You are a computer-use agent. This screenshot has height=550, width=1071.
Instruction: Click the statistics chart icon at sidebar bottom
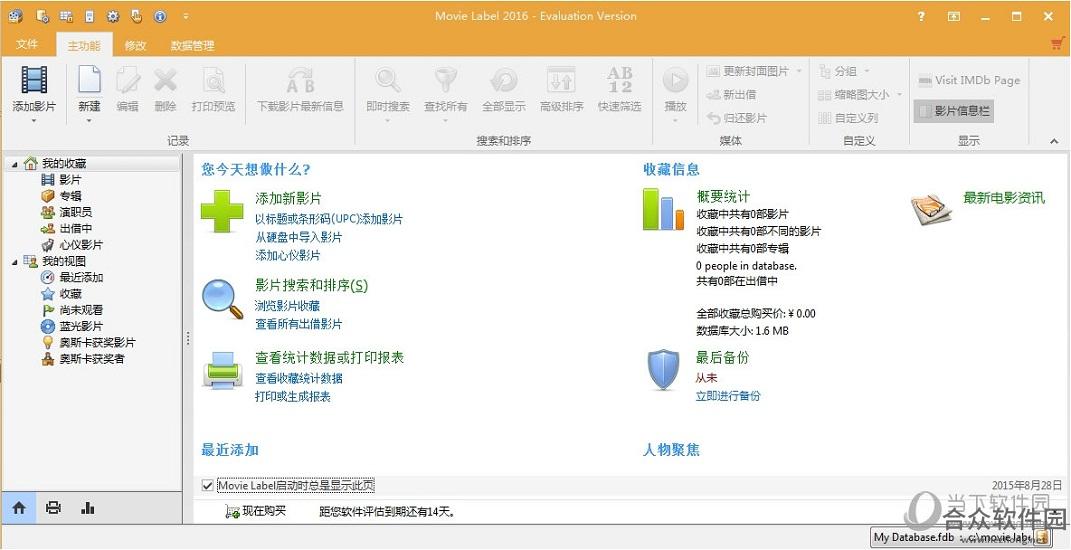[x=87, y=508]
